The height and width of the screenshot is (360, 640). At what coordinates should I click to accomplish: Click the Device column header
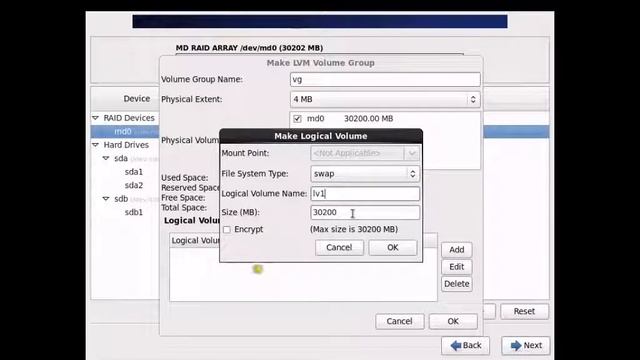[x=137, y=99]
